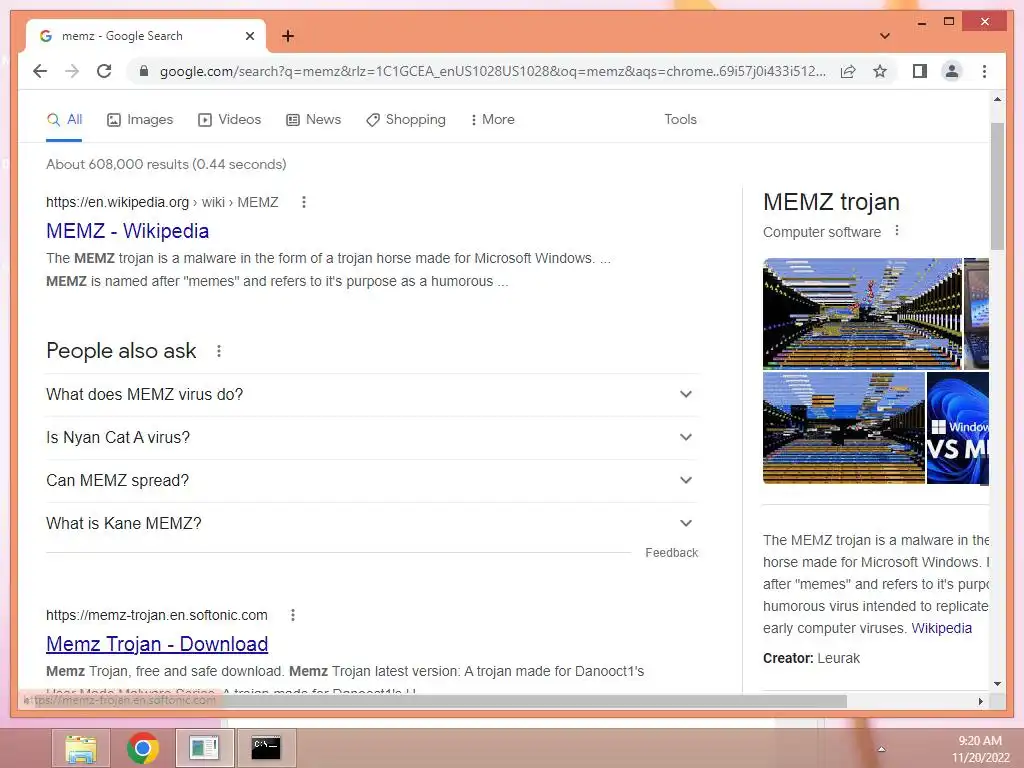Open search Tools
Image resolution: width=1024 pixels, height=768 pixels.
pos(680,120)
